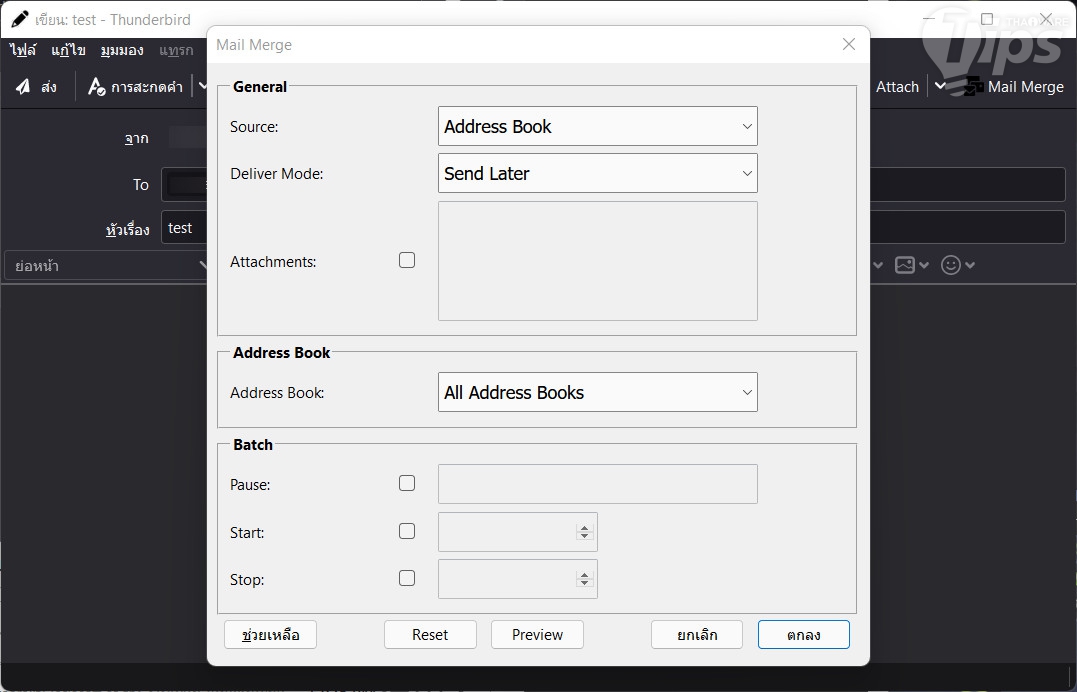This screenshot has height=692, width=1077.
Task: Click the ช่วยเหลือ help button
Action: click(x=271, y=634)
